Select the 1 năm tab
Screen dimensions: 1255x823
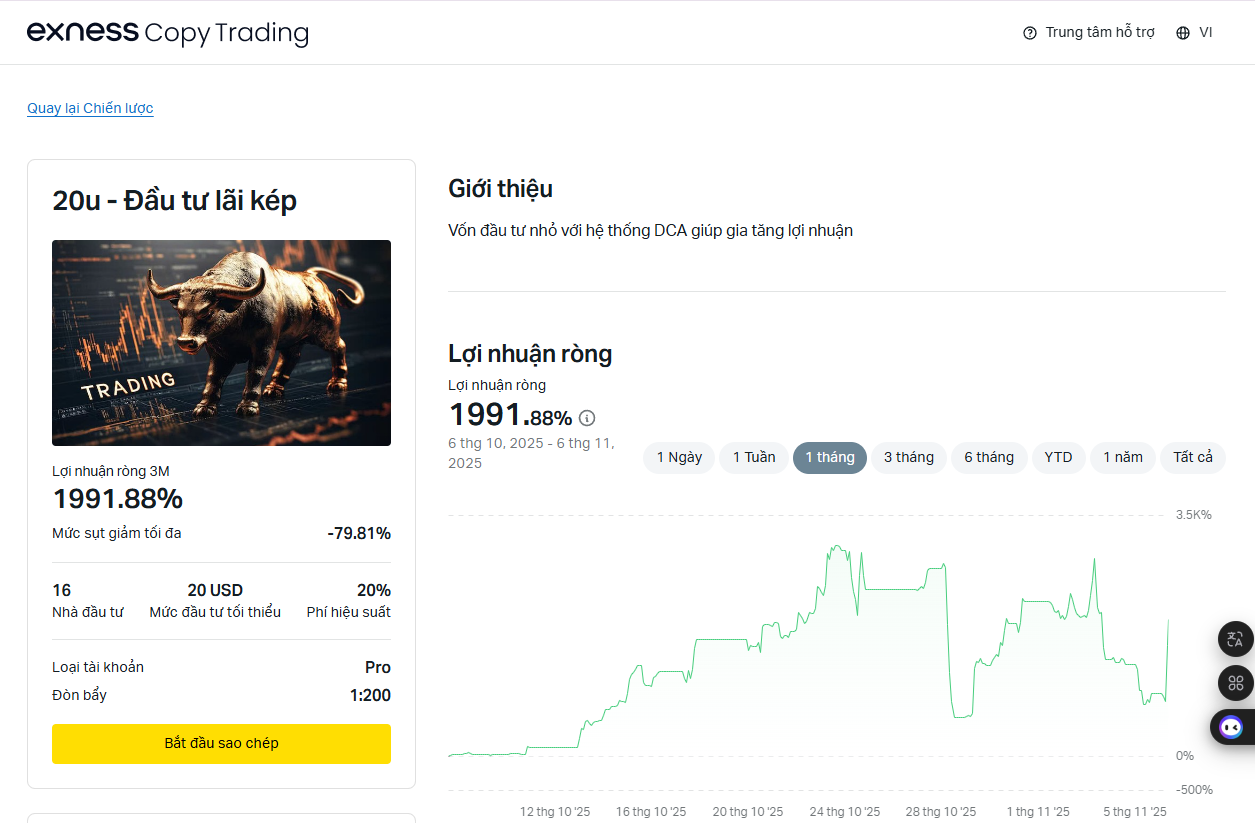pos(1122,457)
